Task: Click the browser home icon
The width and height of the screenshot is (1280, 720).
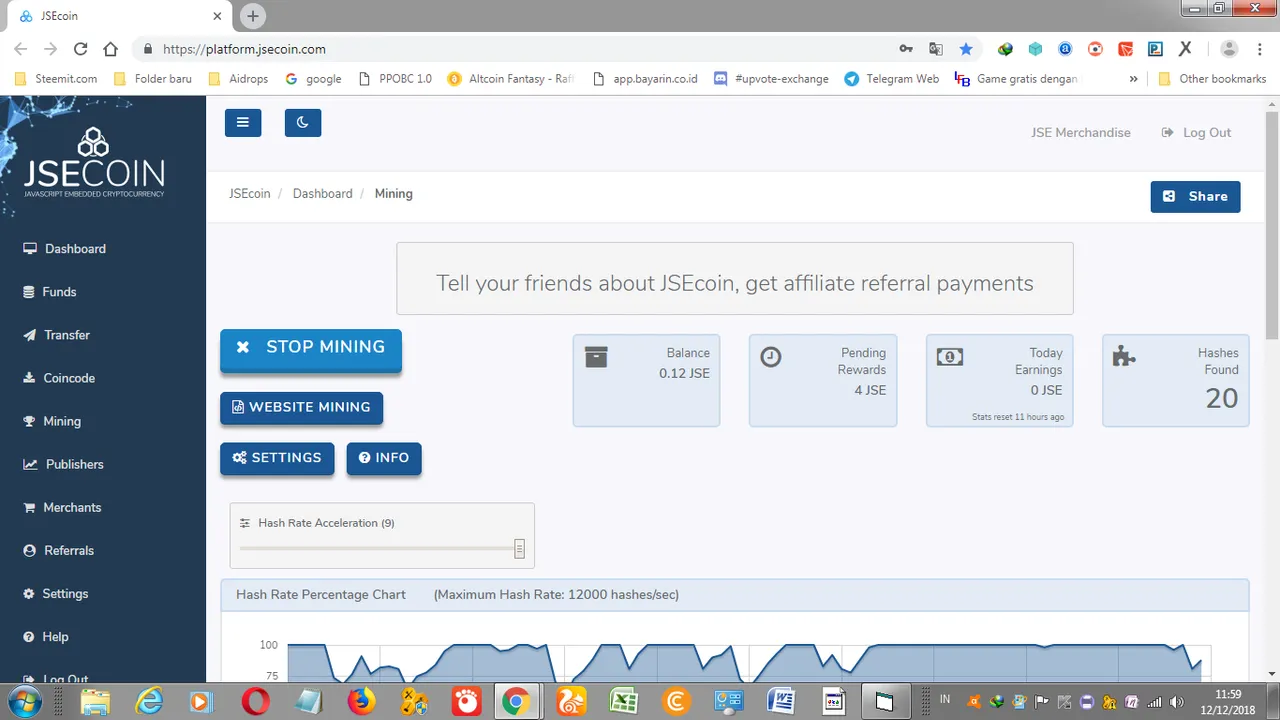Action: [111, 48]
